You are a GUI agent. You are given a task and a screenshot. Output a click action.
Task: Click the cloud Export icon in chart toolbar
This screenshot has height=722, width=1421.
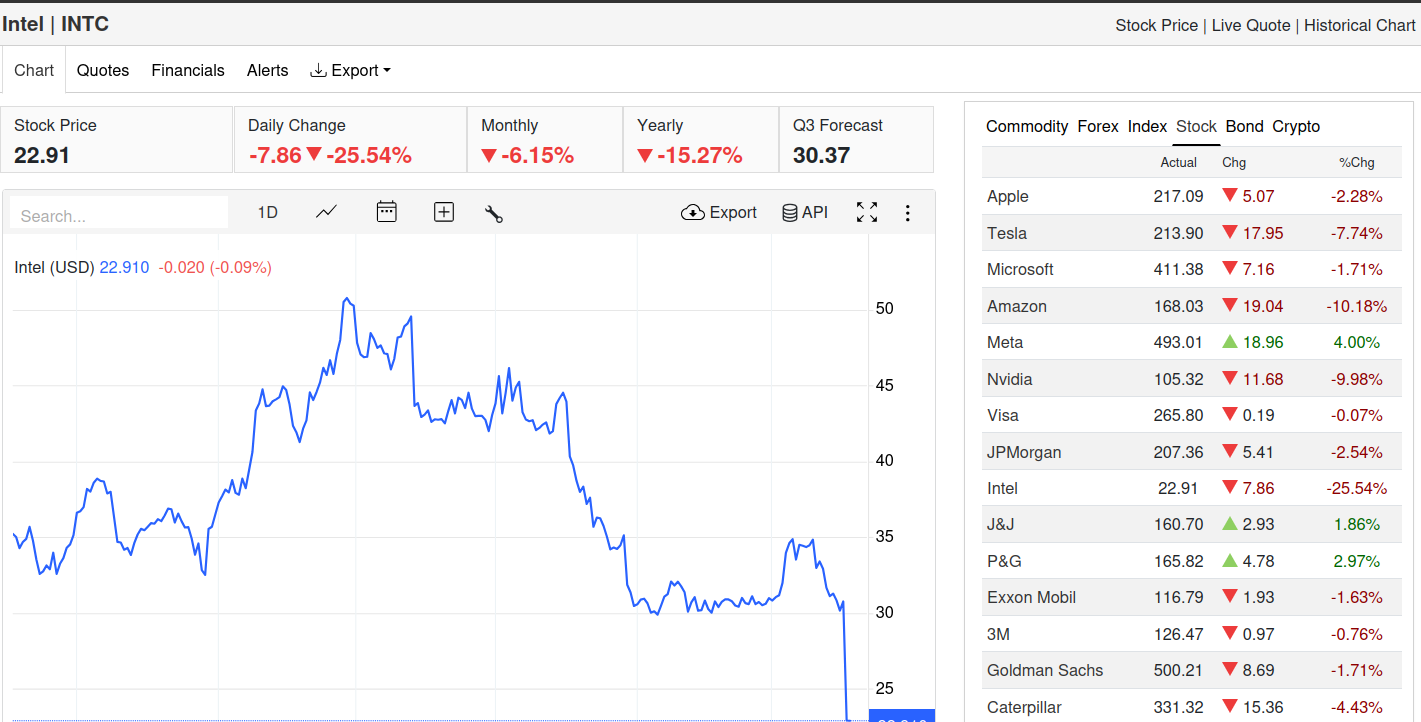click(693, 212)
